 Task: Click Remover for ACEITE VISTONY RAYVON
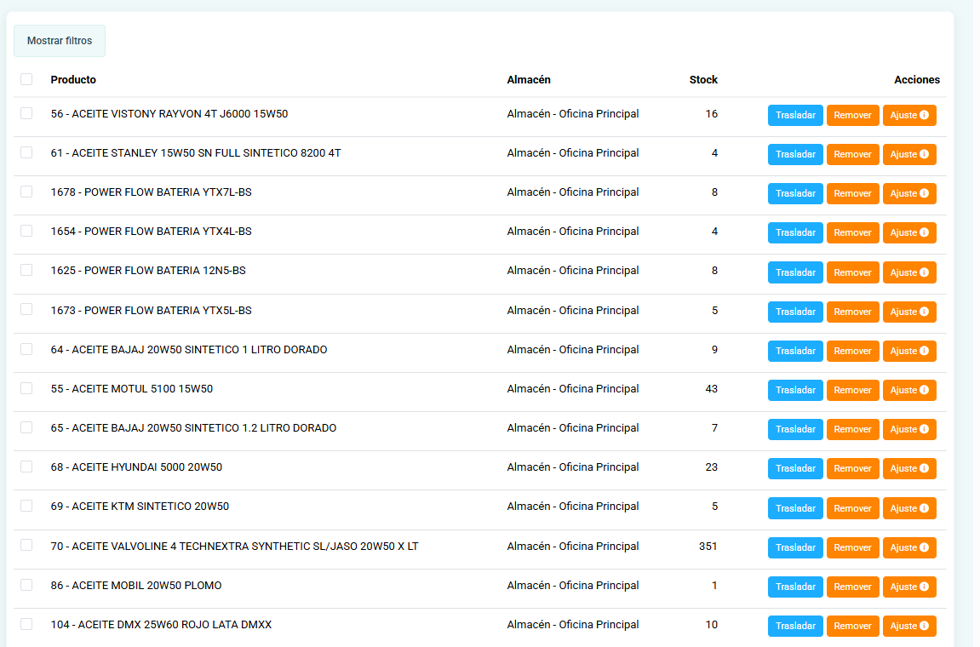[x=852, y=115]
